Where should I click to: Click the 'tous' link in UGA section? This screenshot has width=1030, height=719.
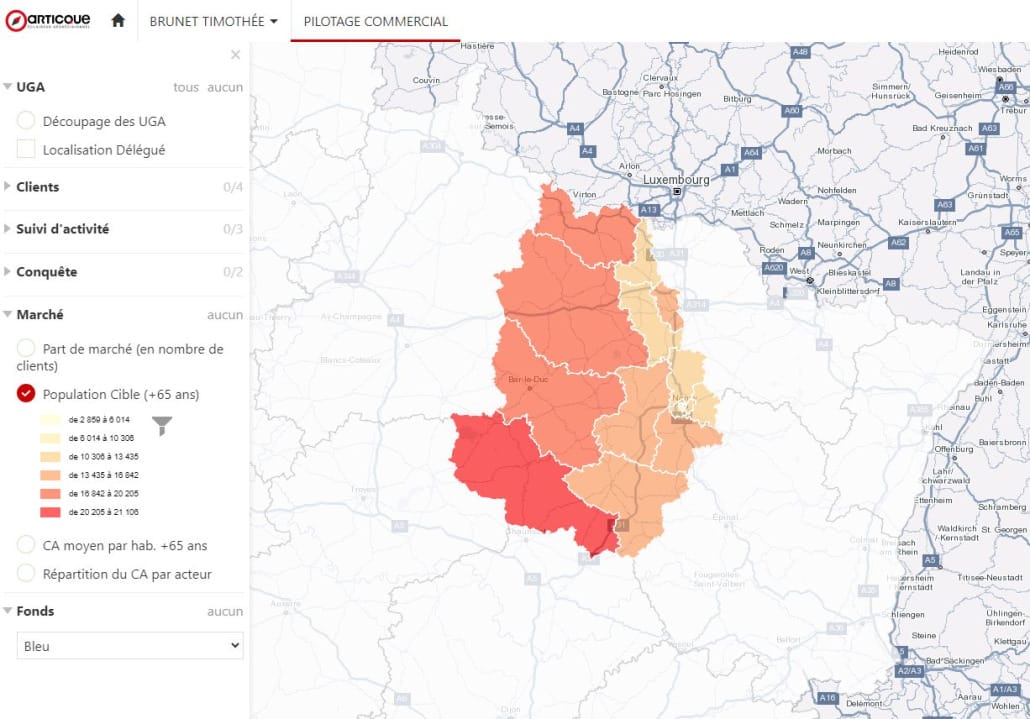[x=186, y=87]
